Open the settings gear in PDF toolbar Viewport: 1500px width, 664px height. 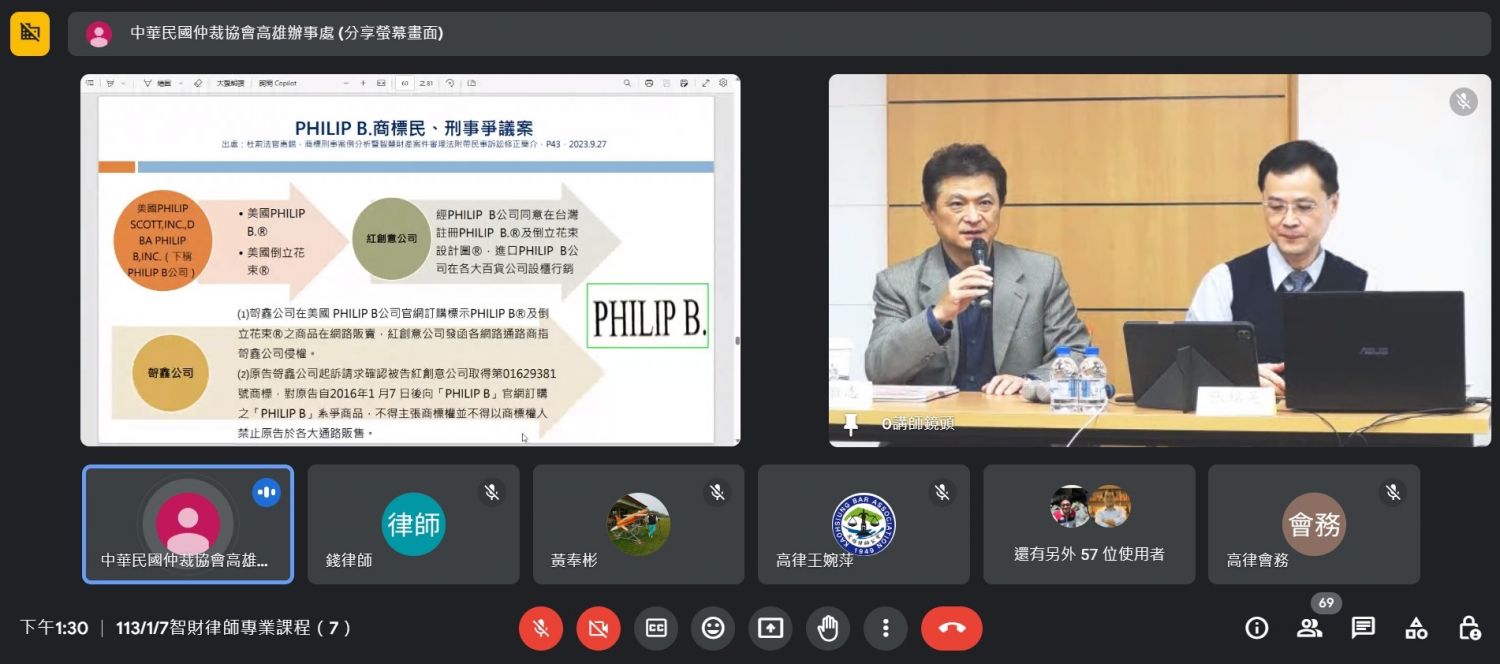pyautogui.click(x=723, y=83)
